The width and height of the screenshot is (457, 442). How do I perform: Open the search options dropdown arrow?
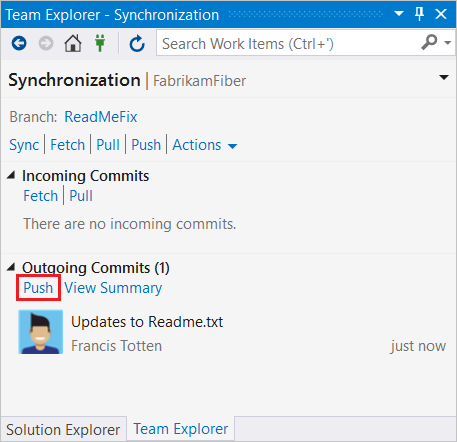pyautogui.click(x=448, y=43)
